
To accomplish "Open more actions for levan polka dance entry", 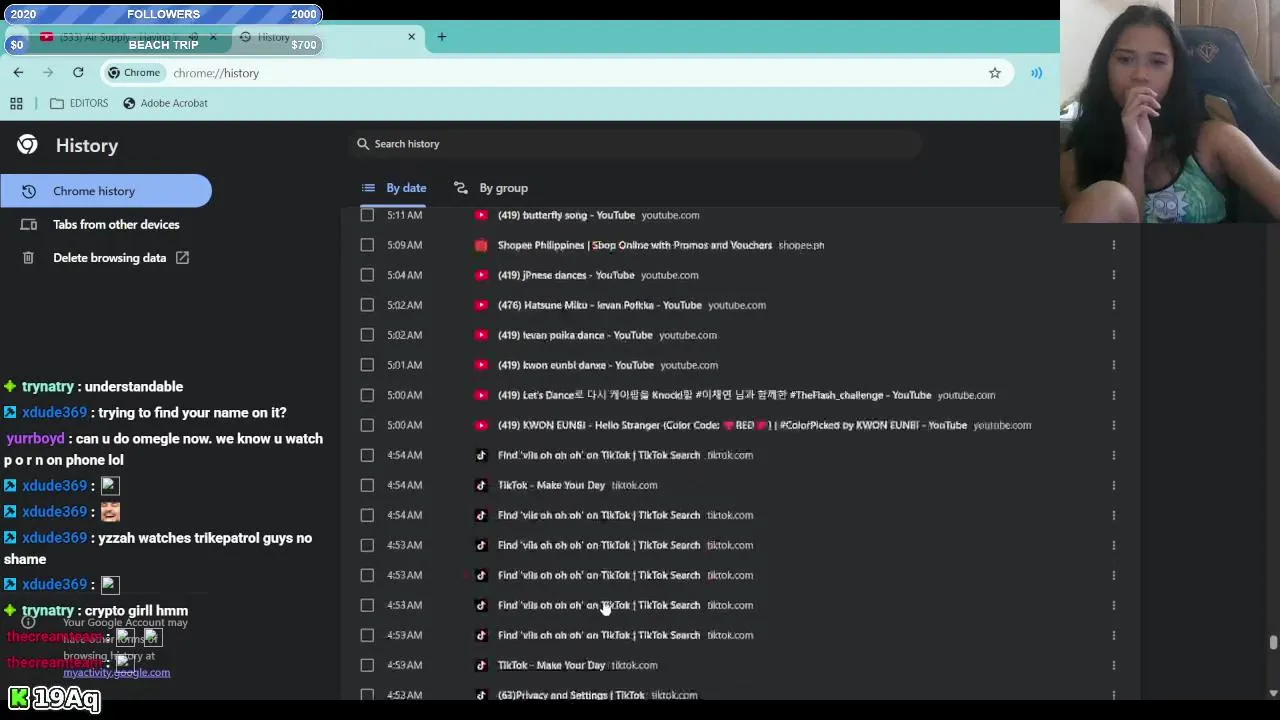I will [1113, 335].
